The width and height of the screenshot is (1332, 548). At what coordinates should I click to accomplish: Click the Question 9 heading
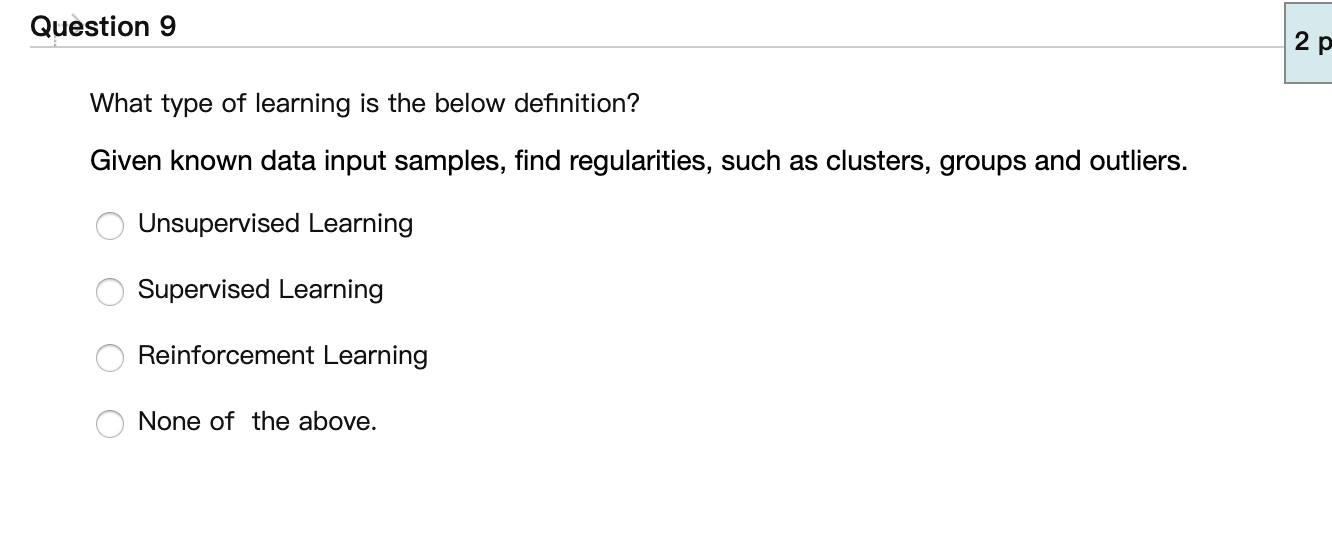pos(103,27)
